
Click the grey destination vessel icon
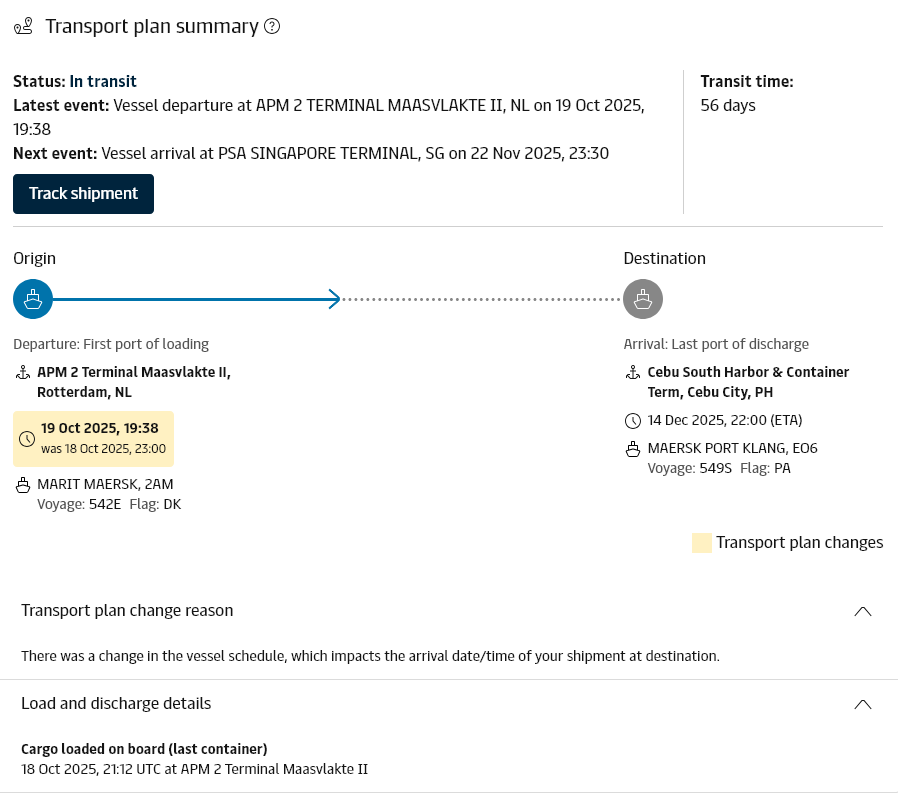643,298
